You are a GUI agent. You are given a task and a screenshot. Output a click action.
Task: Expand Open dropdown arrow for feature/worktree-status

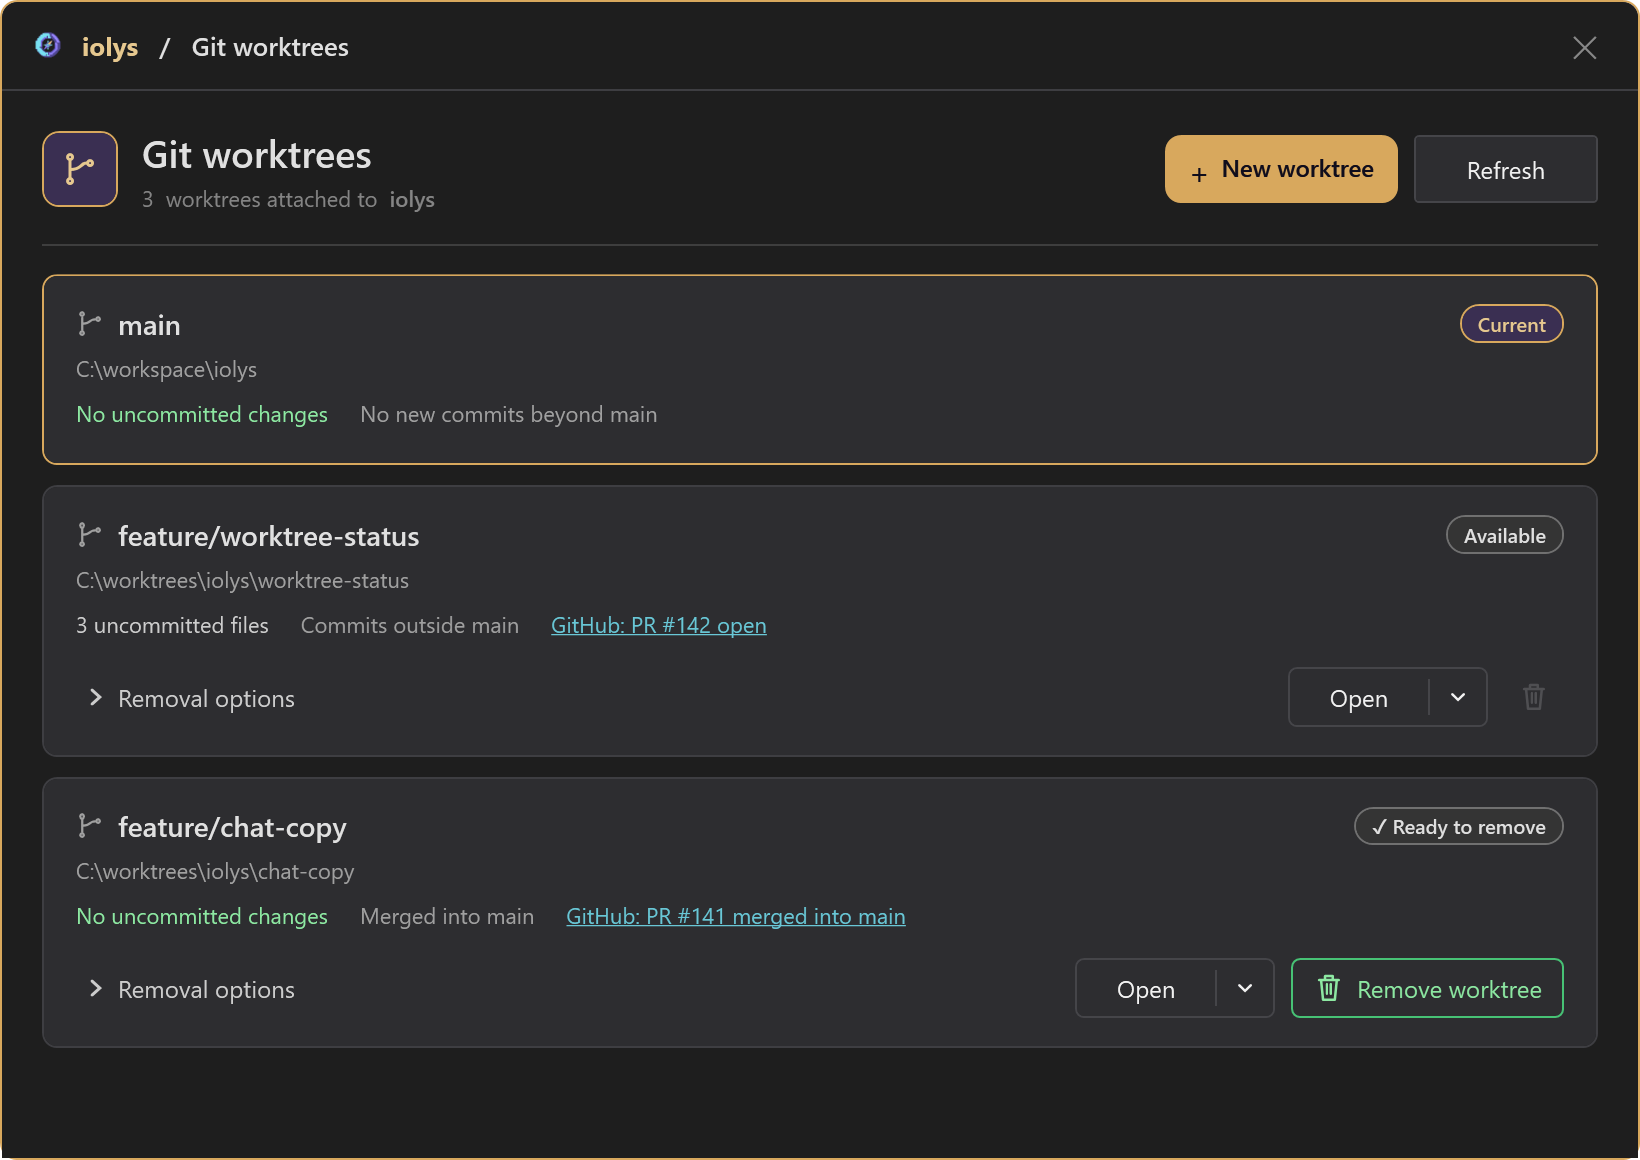tap(1458, 697)
